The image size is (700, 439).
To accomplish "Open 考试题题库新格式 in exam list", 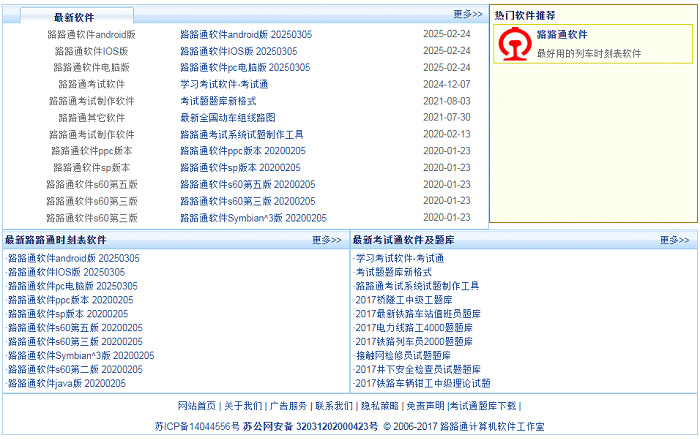I will [394, 272].
